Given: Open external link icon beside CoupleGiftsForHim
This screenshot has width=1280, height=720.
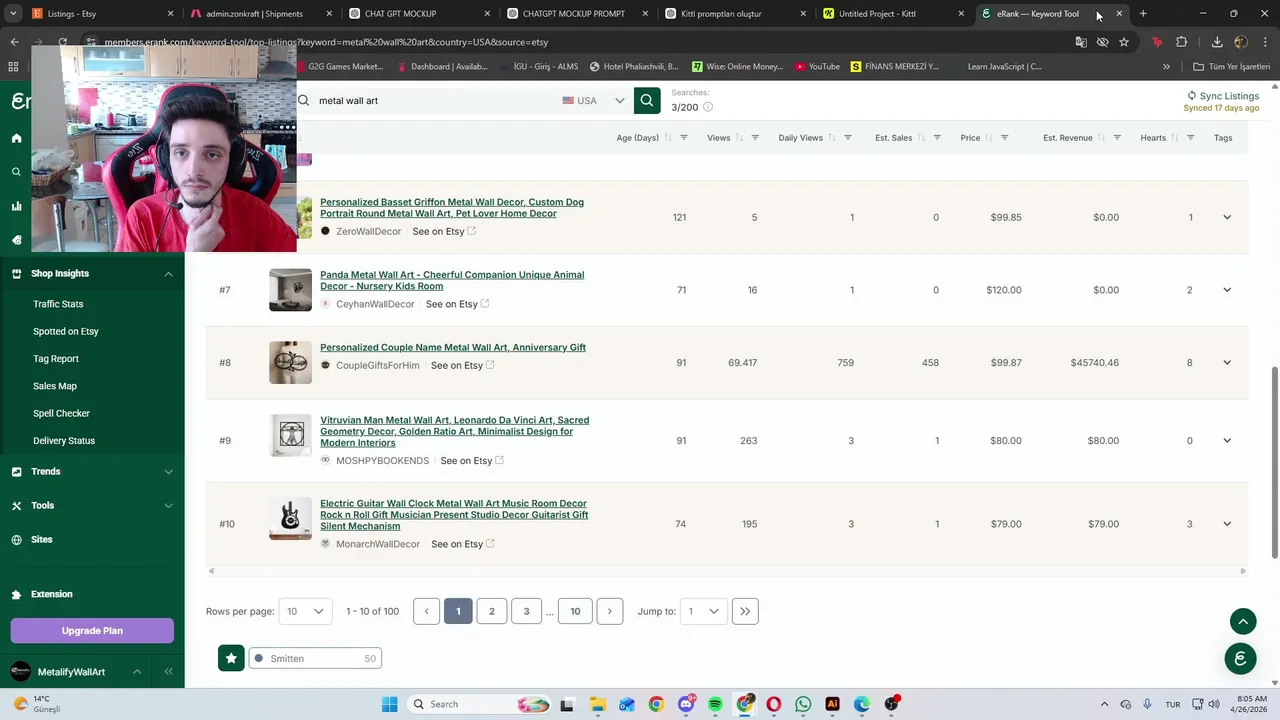Looking at the screenshot, I should [490, 365].
